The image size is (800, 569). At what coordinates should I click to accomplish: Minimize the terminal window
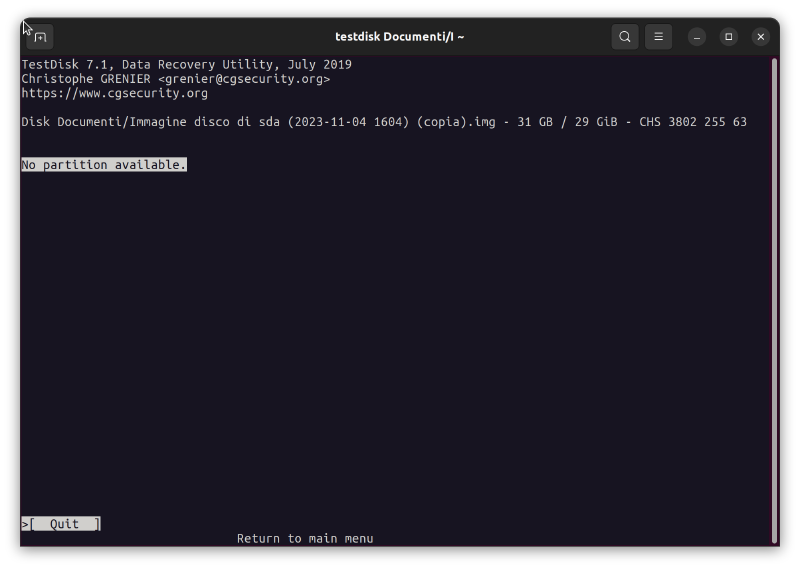[x=697, y=37]
